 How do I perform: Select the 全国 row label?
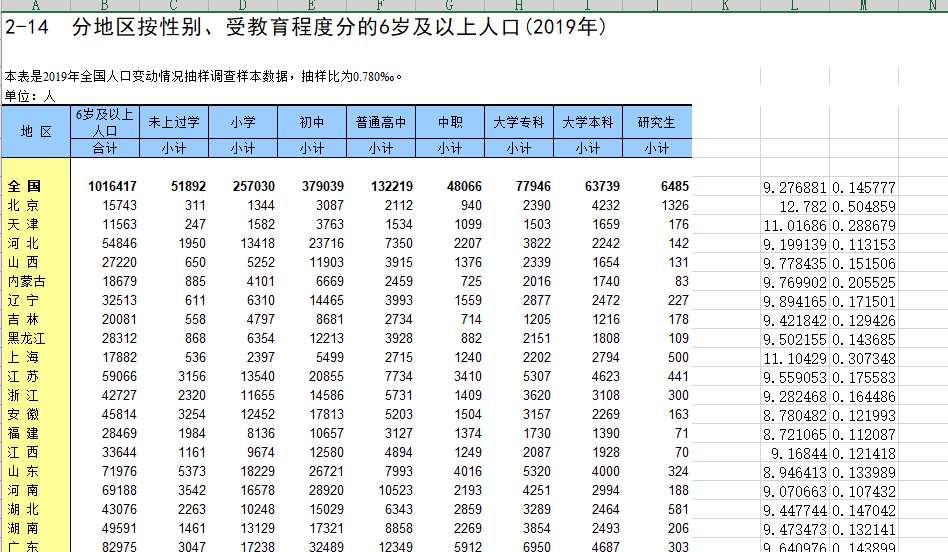(24, 186)
